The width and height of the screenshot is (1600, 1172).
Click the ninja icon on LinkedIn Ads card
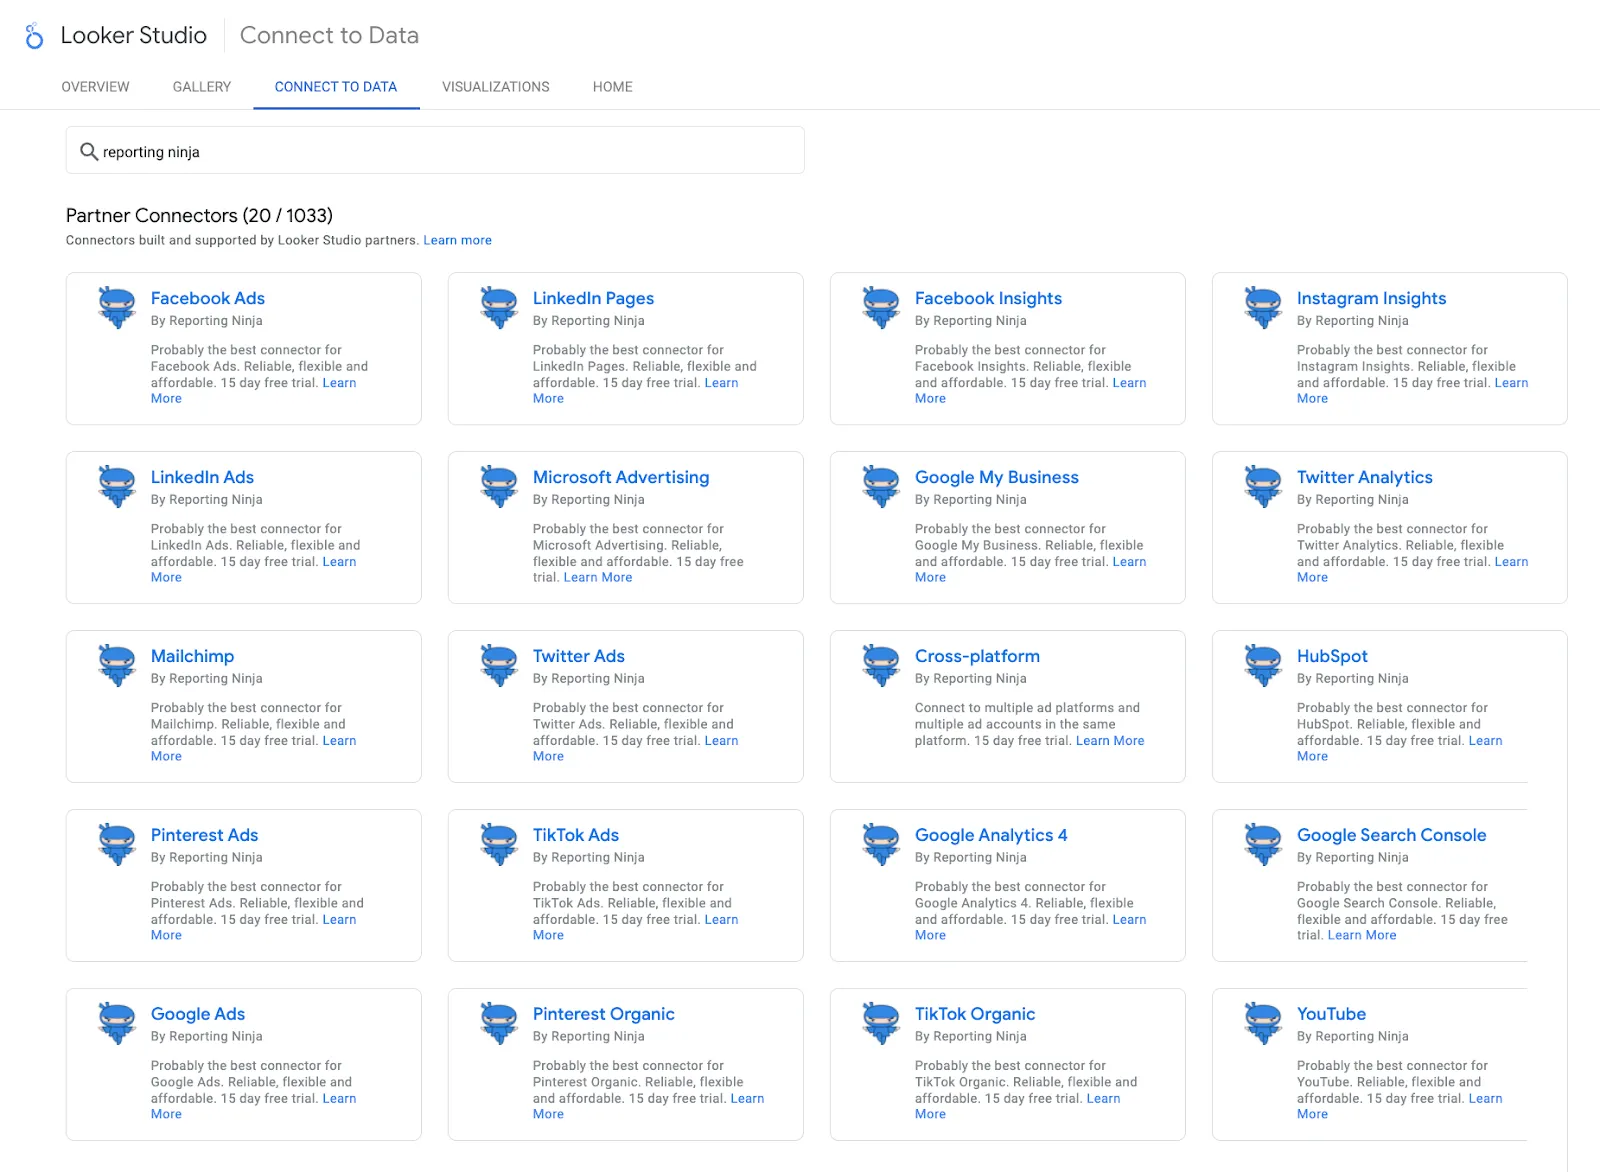(x=117, y=487)
